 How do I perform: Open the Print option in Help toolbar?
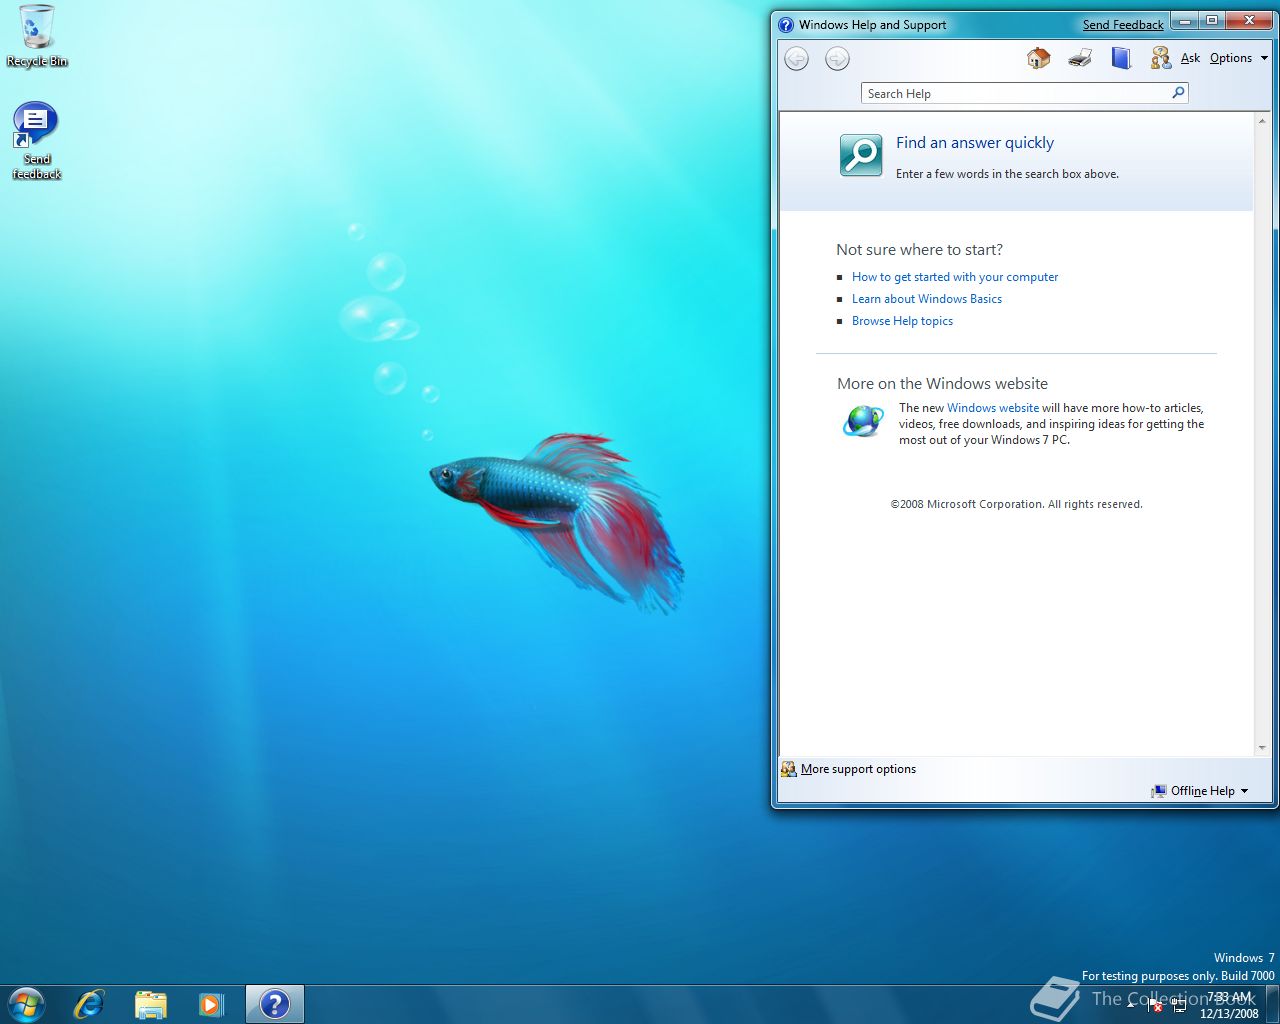point(1079,58)
